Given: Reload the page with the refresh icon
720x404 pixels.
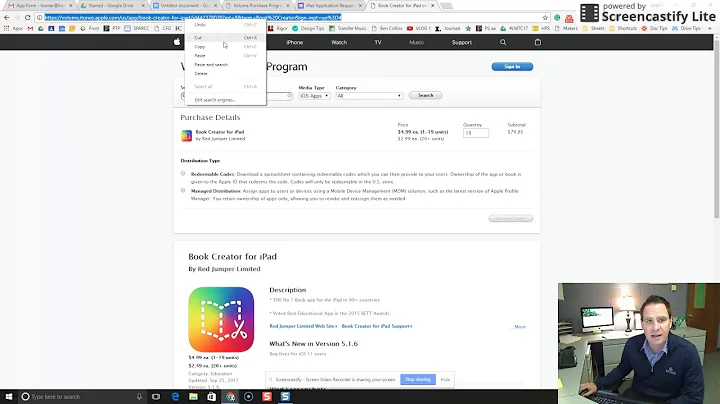Looking at the screenshot, I should pyautogui.click(x=28, y=17).
